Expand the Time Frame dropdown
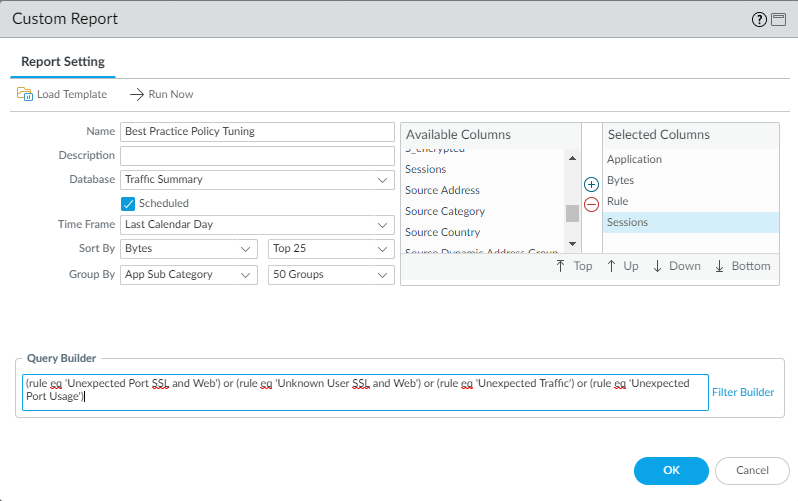This screenshot has width=798, height=501. [257, 224]
